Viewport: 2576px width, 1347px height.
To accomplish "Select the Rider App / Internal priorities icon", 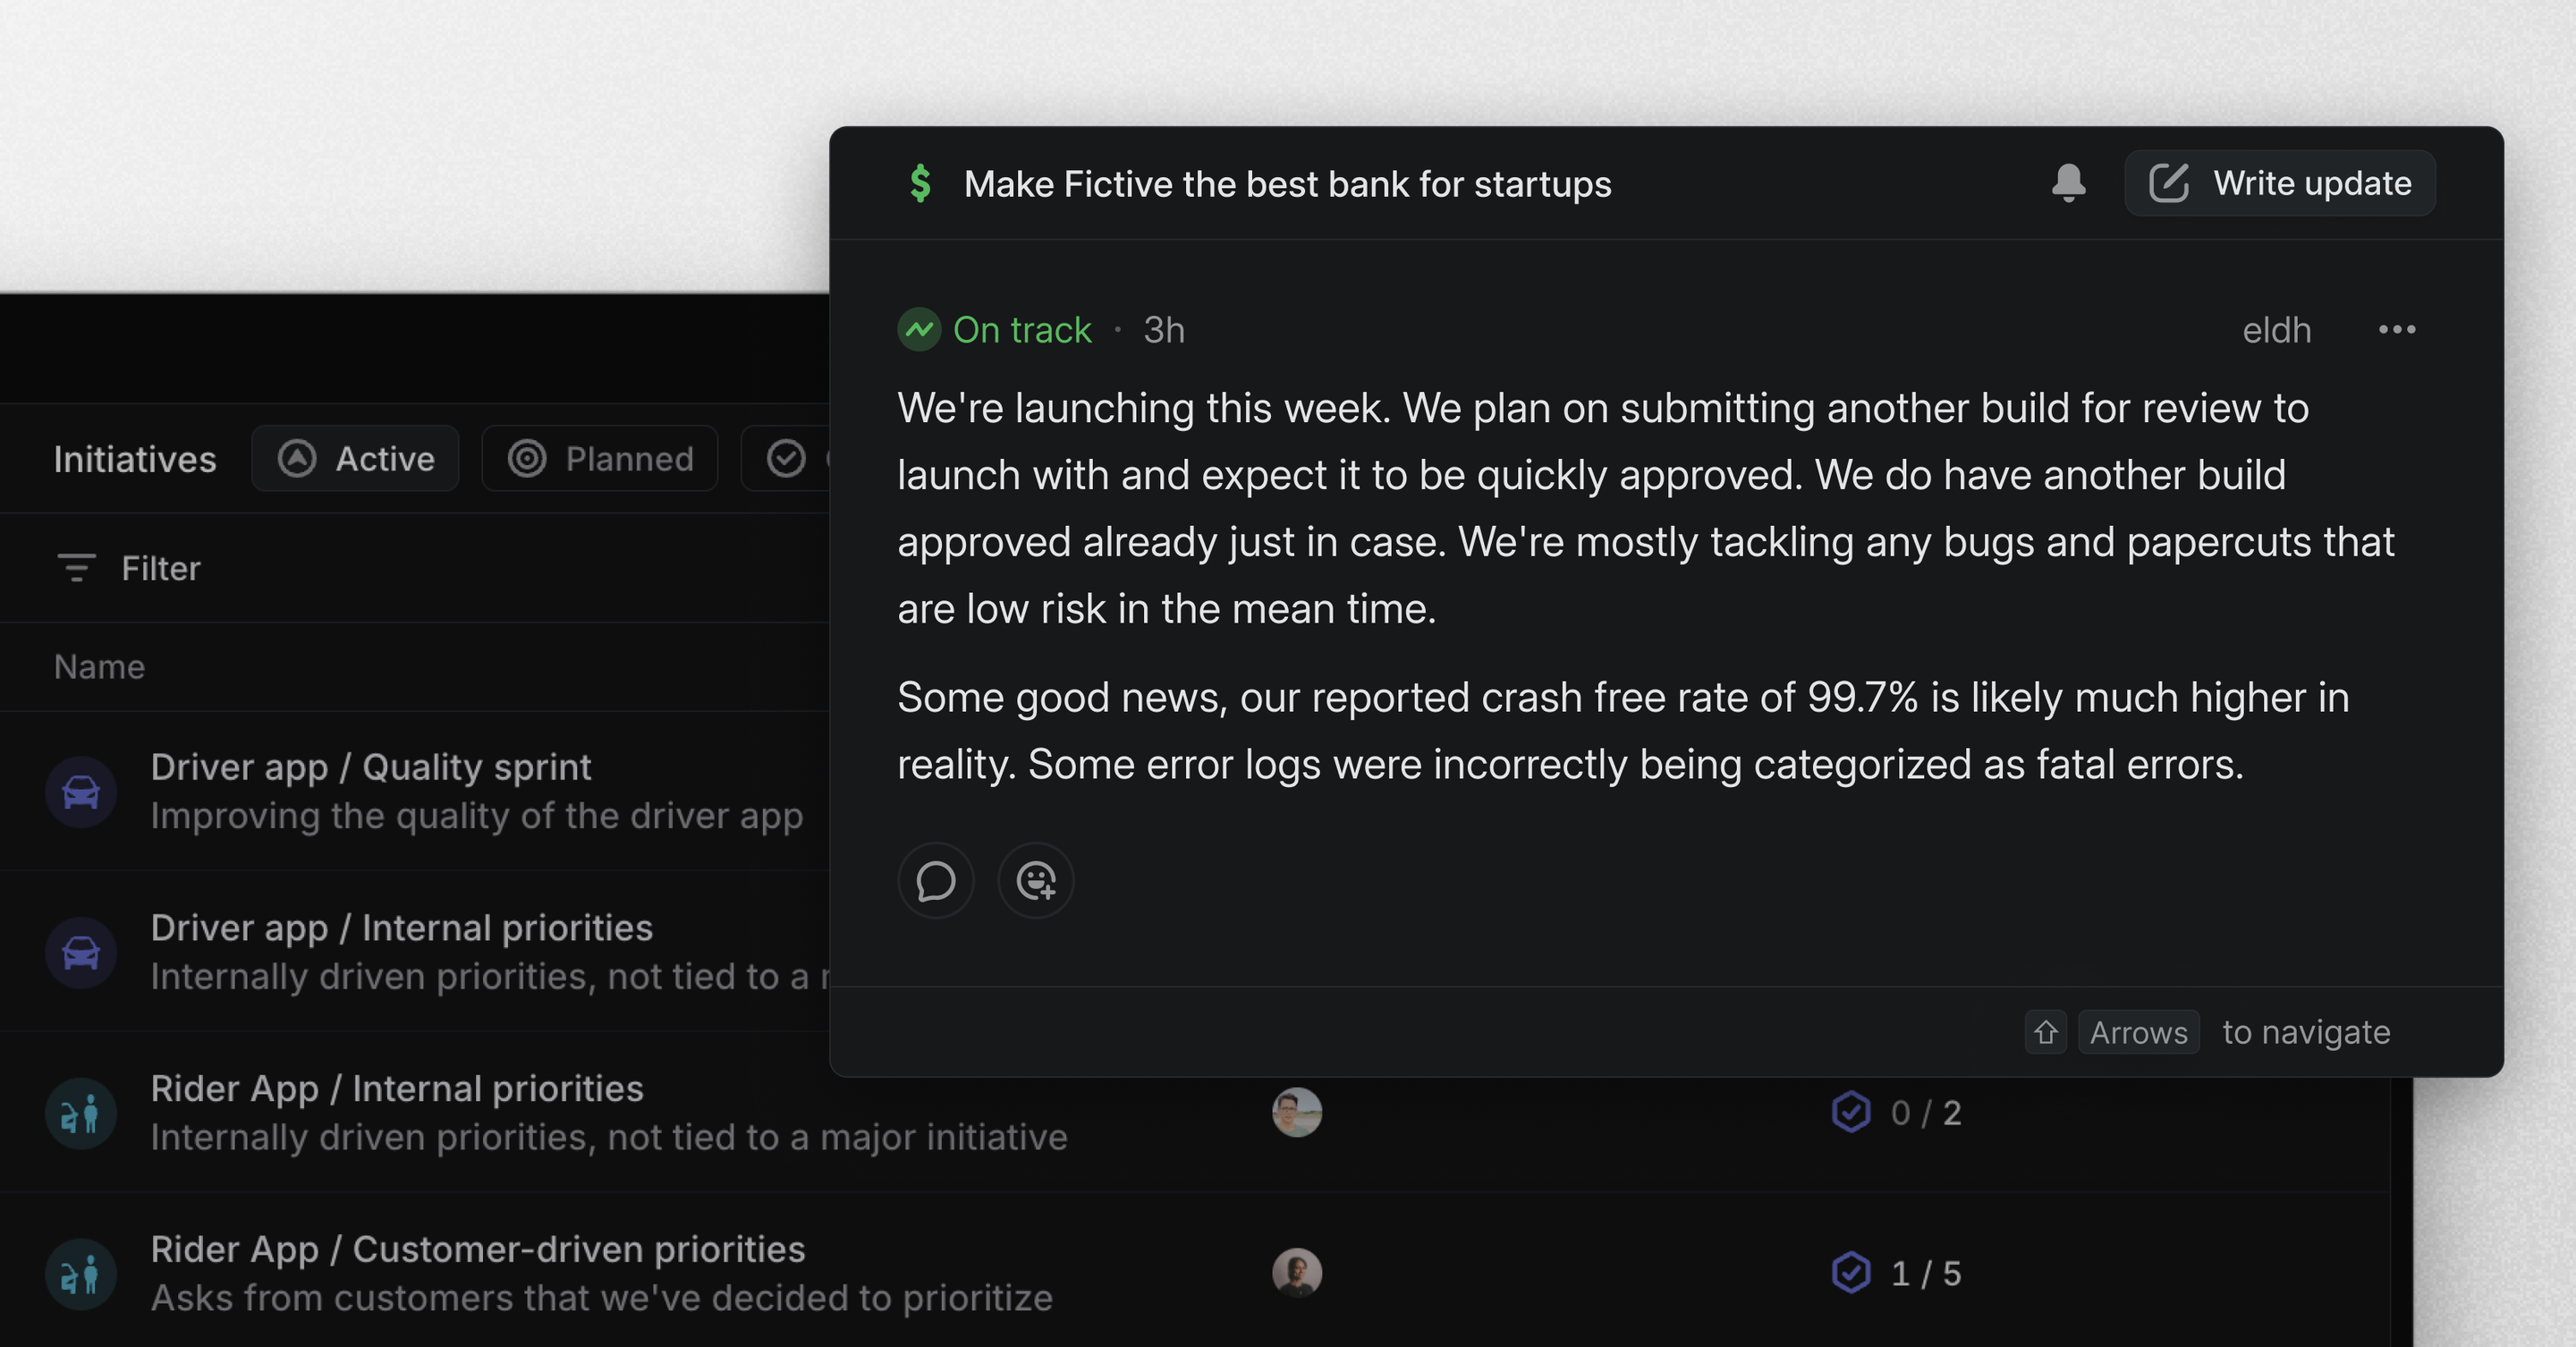I will tap(81, 1112).
